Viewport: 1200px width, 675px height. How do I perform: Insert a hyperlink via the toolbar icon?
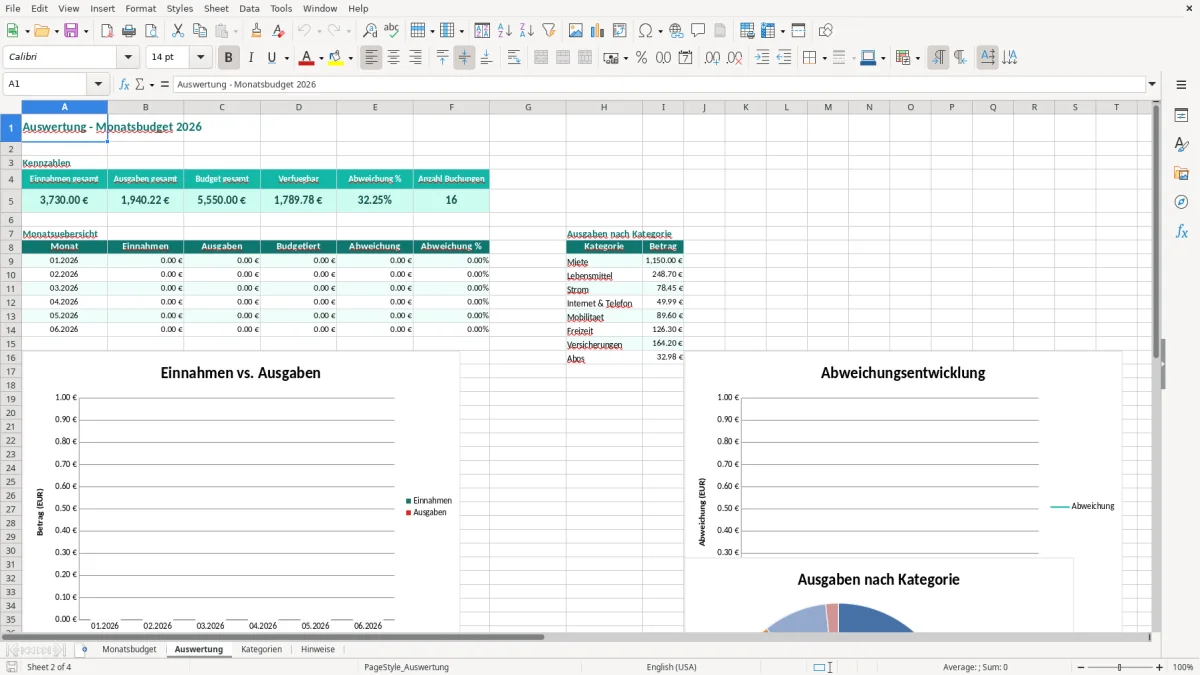[x=676, y=31]
